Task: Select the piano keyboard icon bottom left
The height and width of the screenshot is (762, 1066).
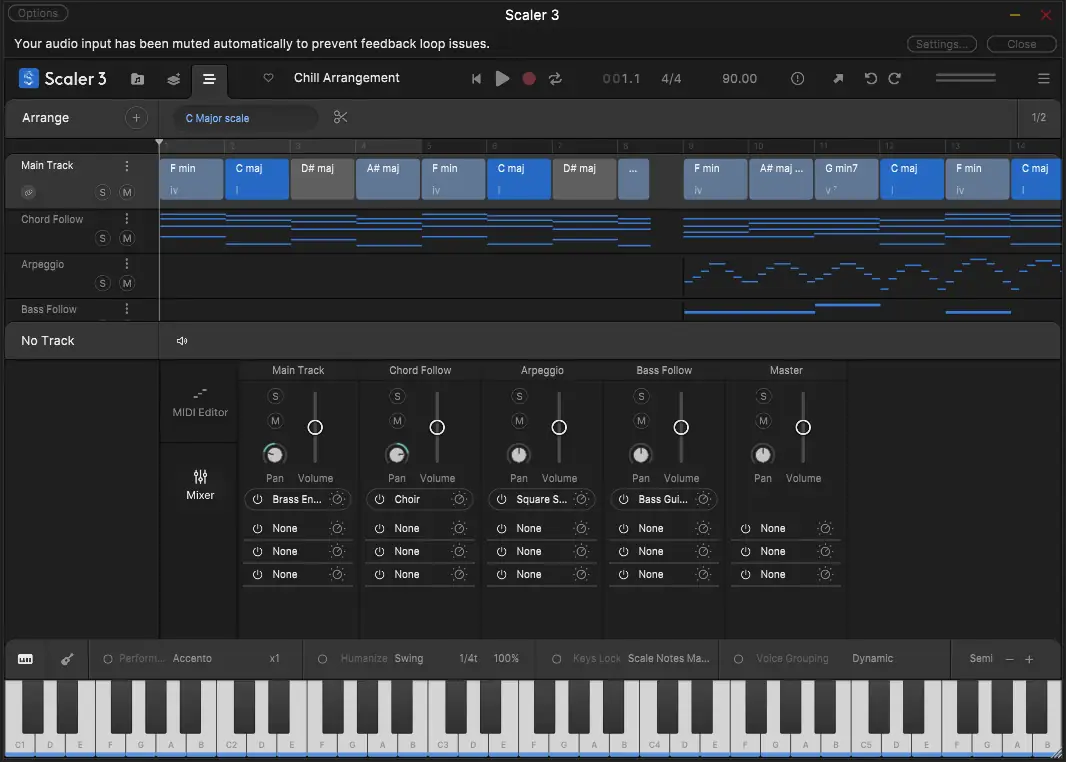Action: [25, 659]
